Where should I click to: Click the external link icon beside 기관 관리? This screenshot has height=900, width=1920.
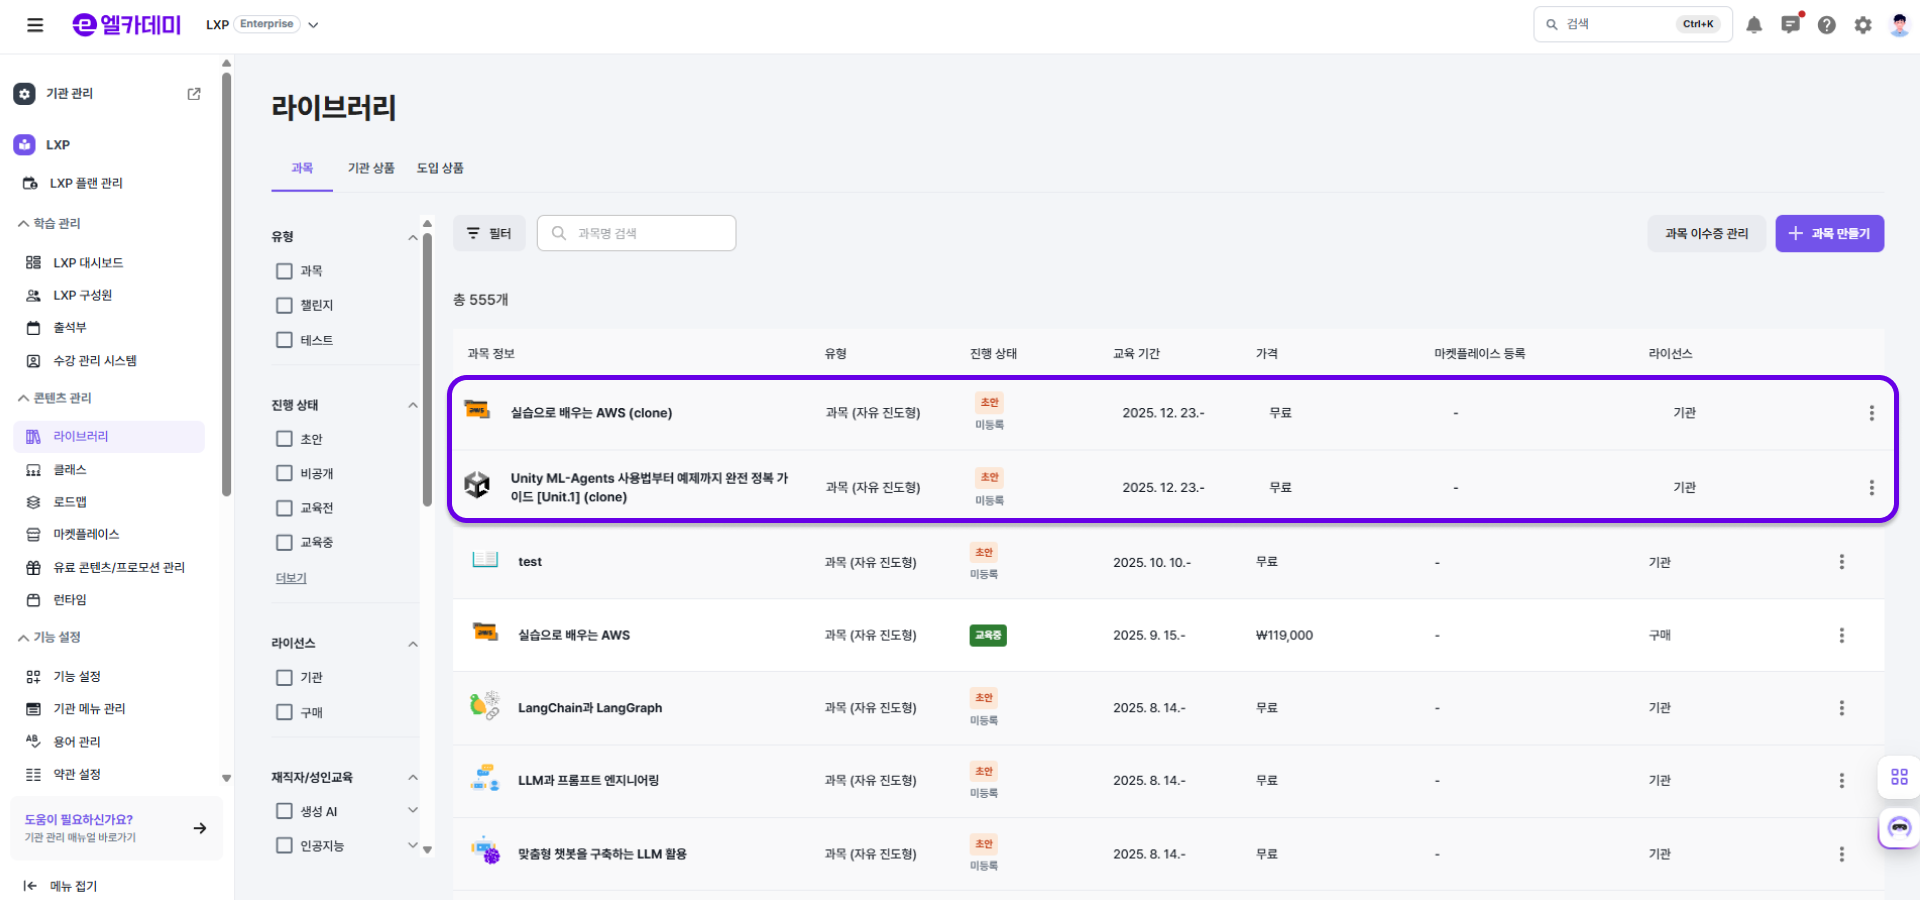coord(194,94)
